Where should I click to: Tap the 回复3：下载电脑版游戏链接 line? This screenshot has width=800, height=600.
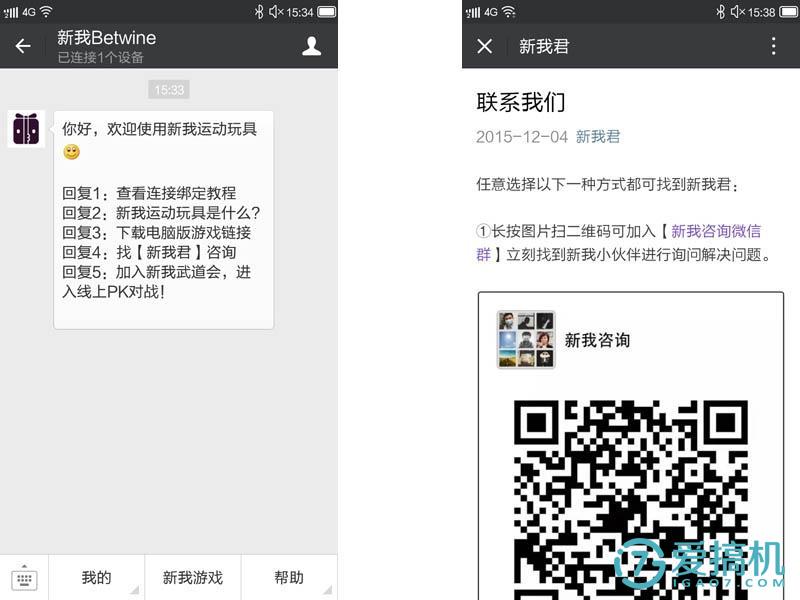point(157,233)
